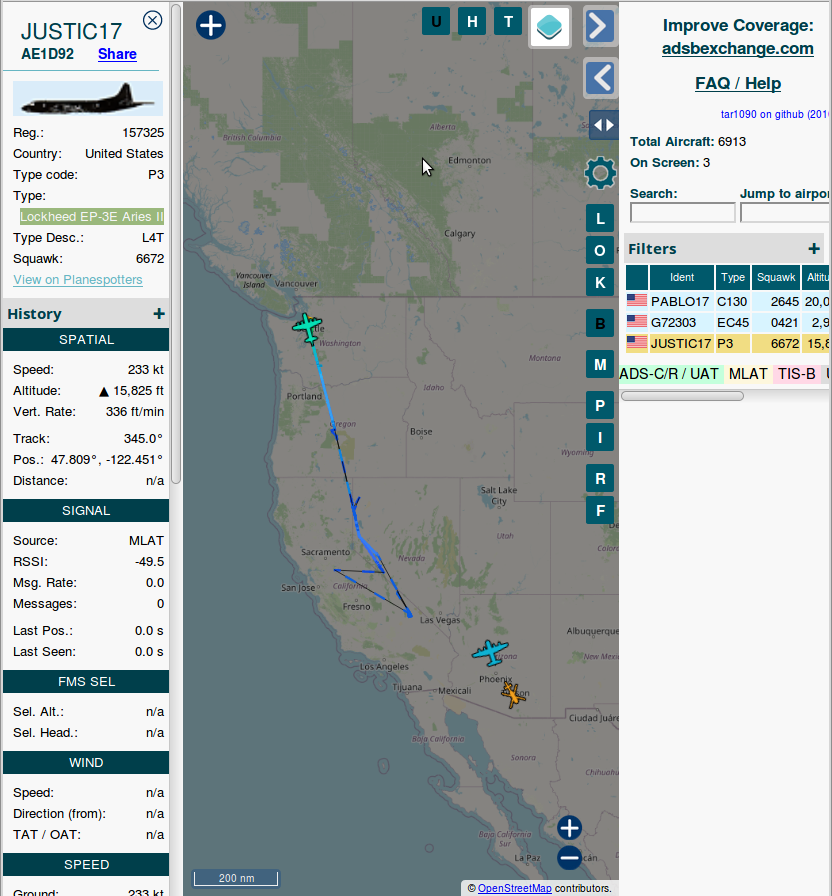Click the aircraft table horizontal scrollbar
Screen dimensions: 832x896
click(x=682, y=396)
